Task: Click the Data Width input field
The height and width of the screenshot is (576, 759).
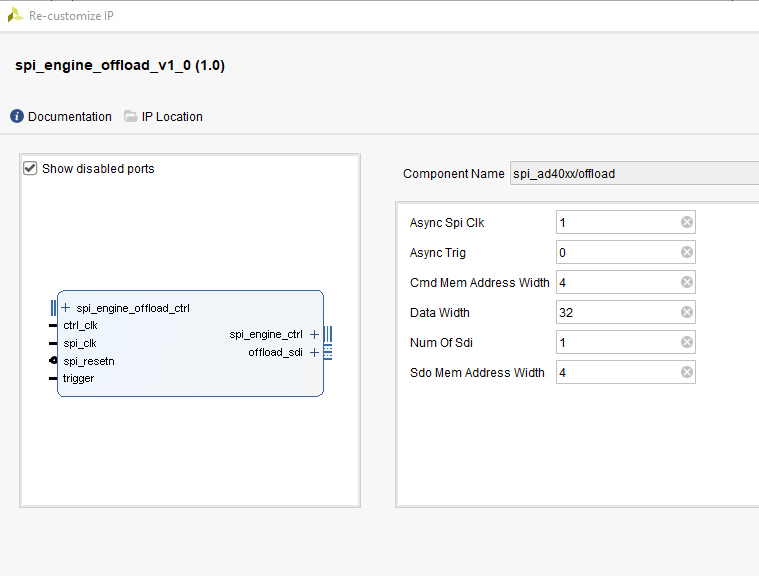Action: (616, 312)
